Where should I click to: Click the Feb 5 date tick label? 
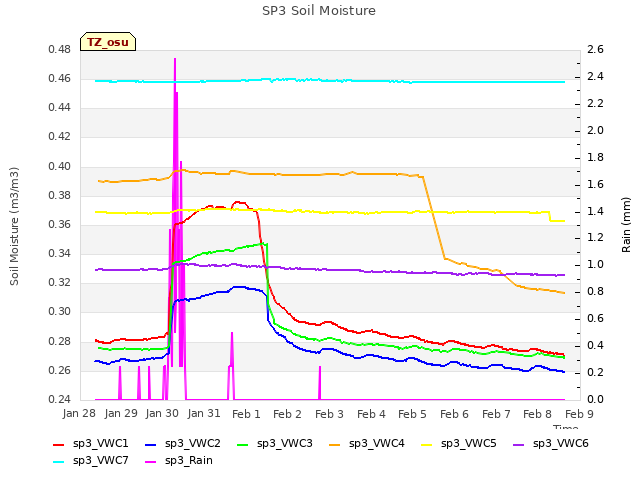coord(412,414)
